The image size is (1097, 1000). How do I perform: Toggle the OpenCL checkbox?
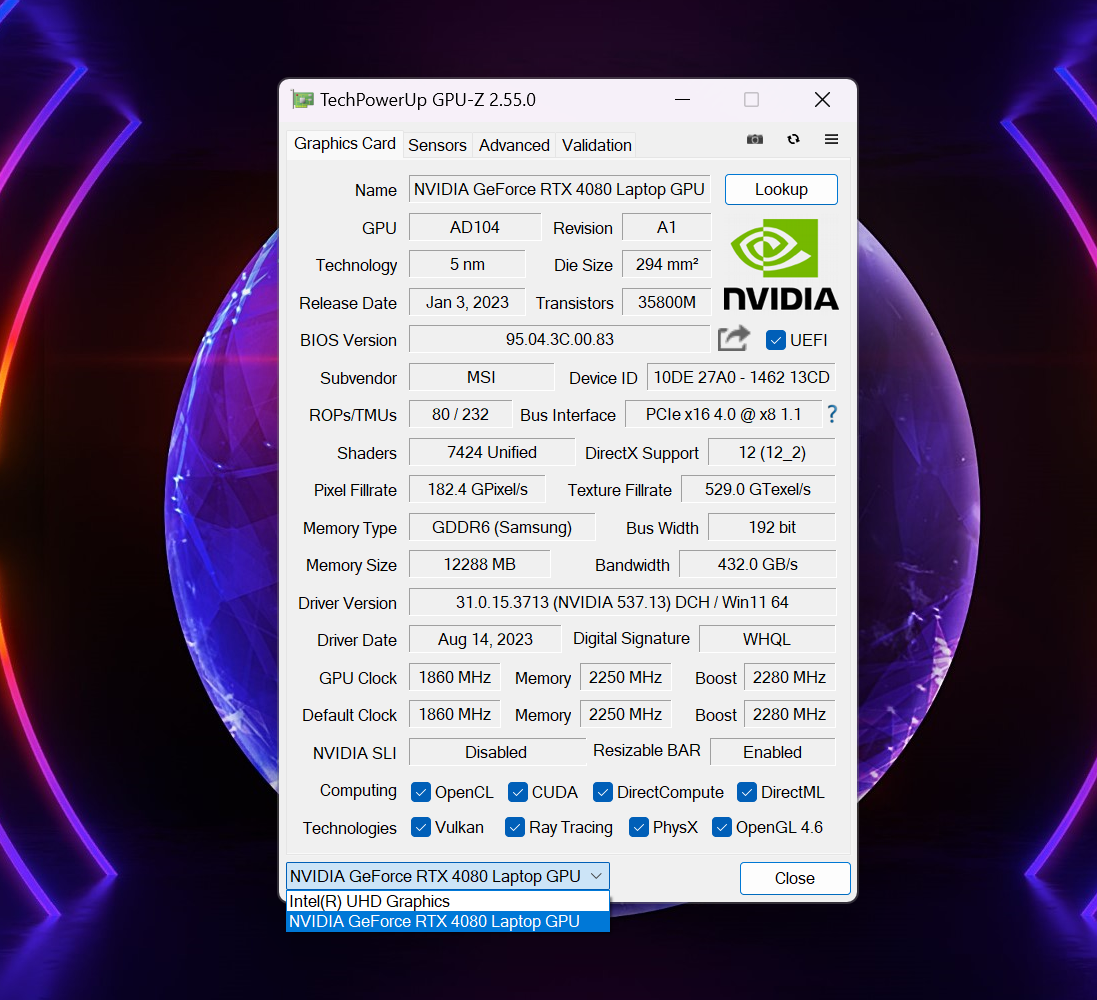420,792
